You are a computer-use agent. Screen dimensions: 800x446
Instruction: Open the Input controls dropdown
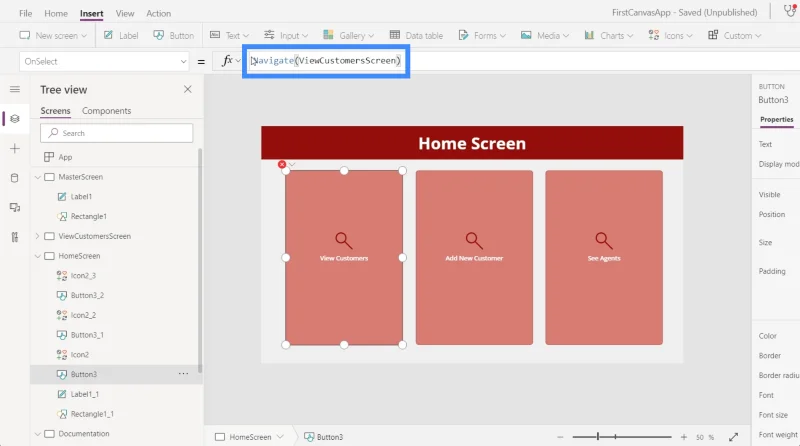286,35
